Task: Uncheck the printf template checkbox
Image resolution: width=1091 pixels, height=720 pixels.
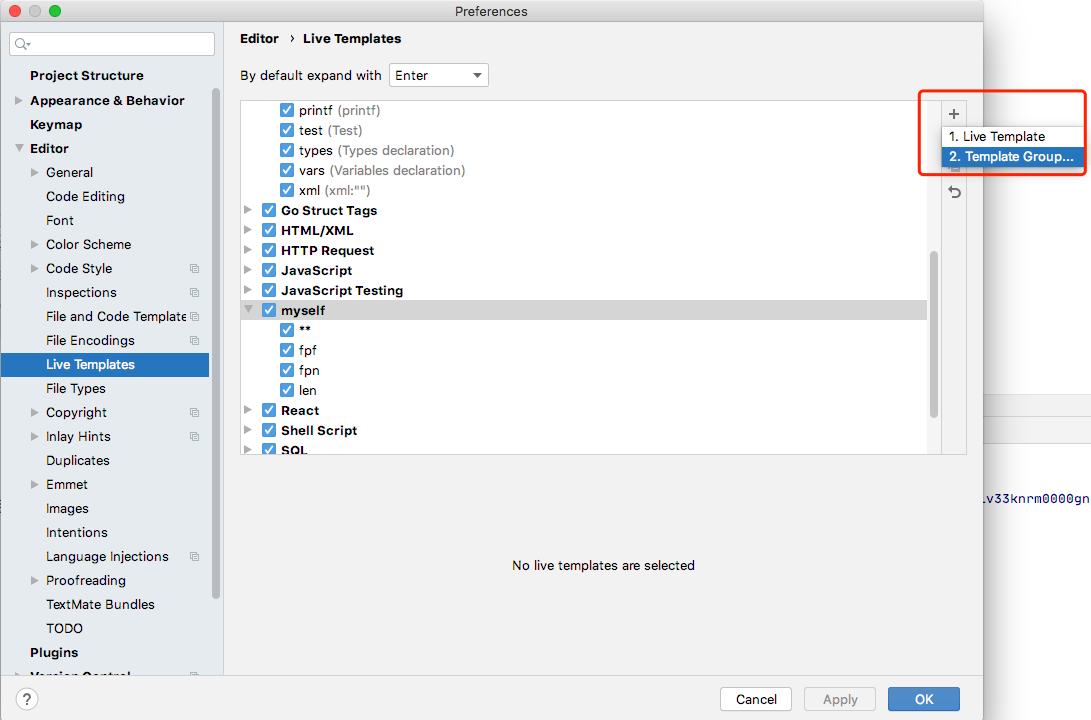Action: [x=287, y=110]
